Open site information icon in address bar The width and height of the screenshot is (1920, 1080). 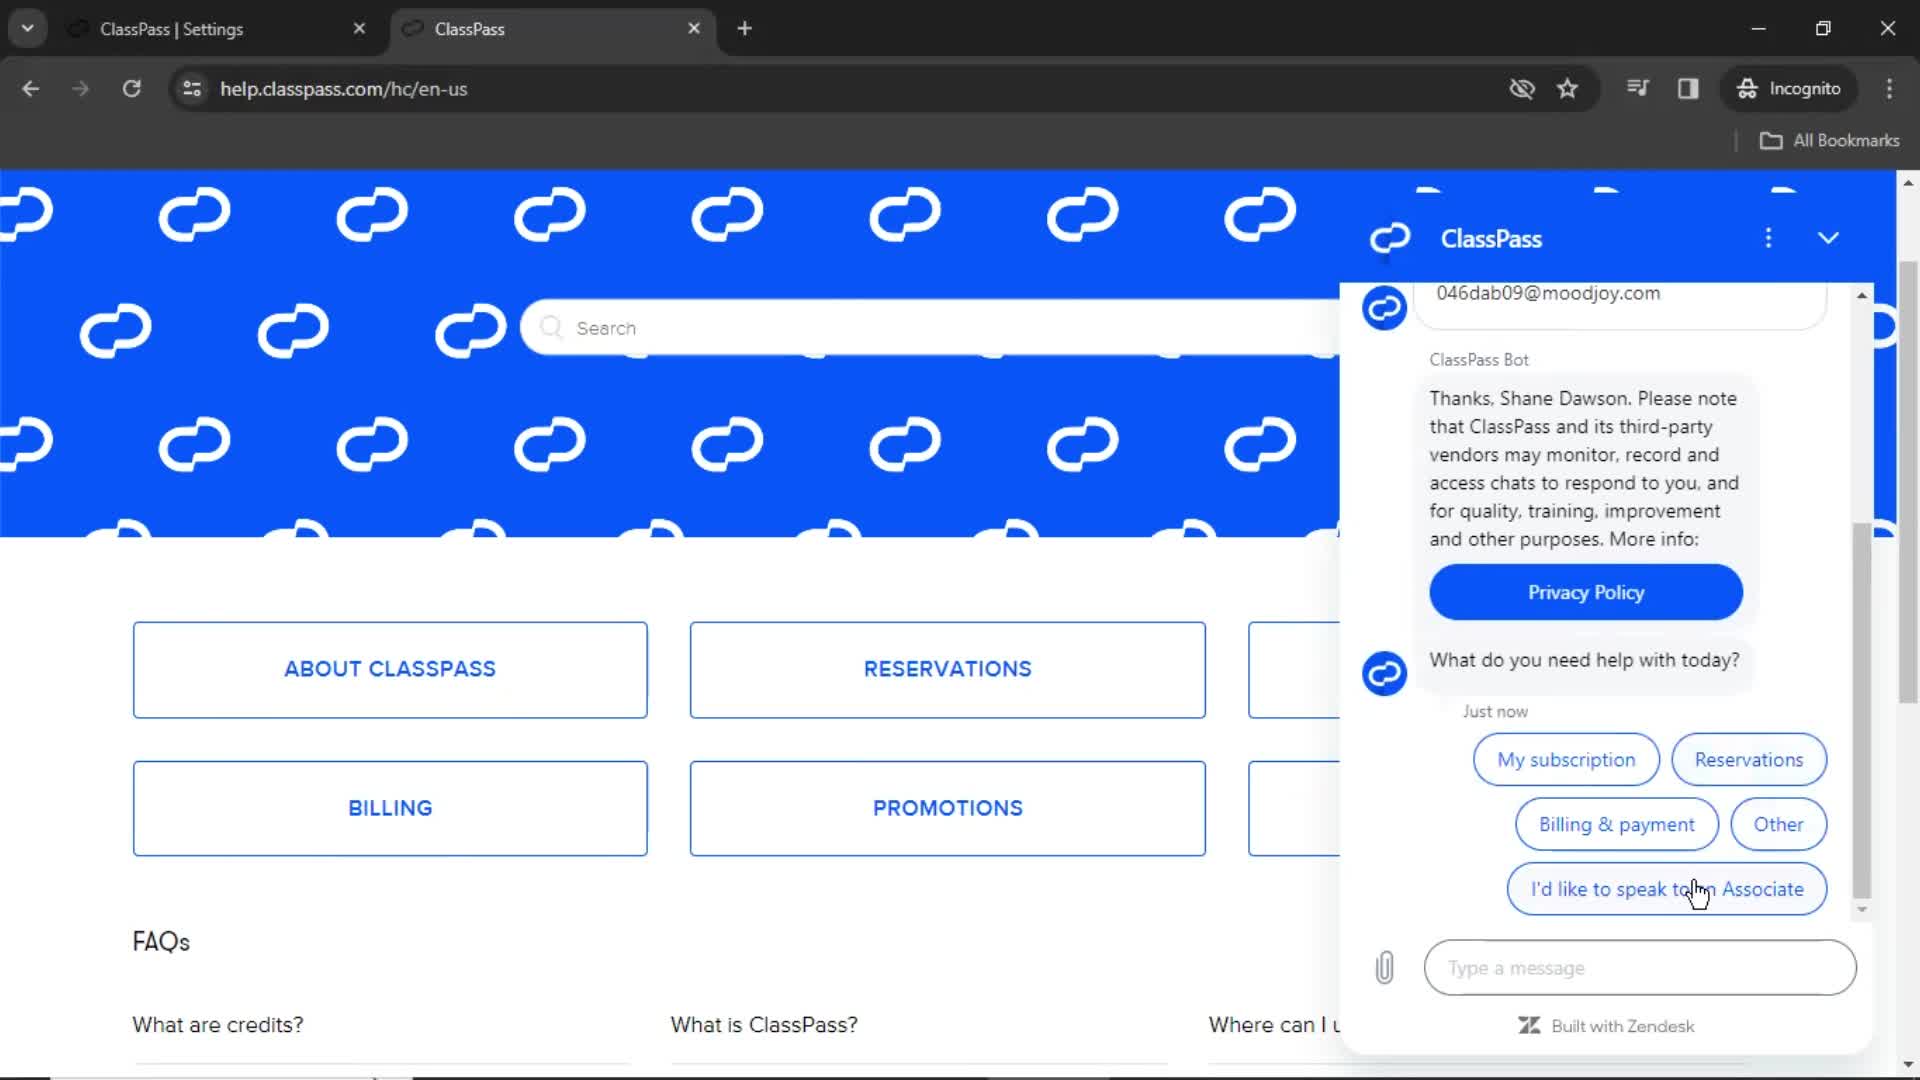192,89
